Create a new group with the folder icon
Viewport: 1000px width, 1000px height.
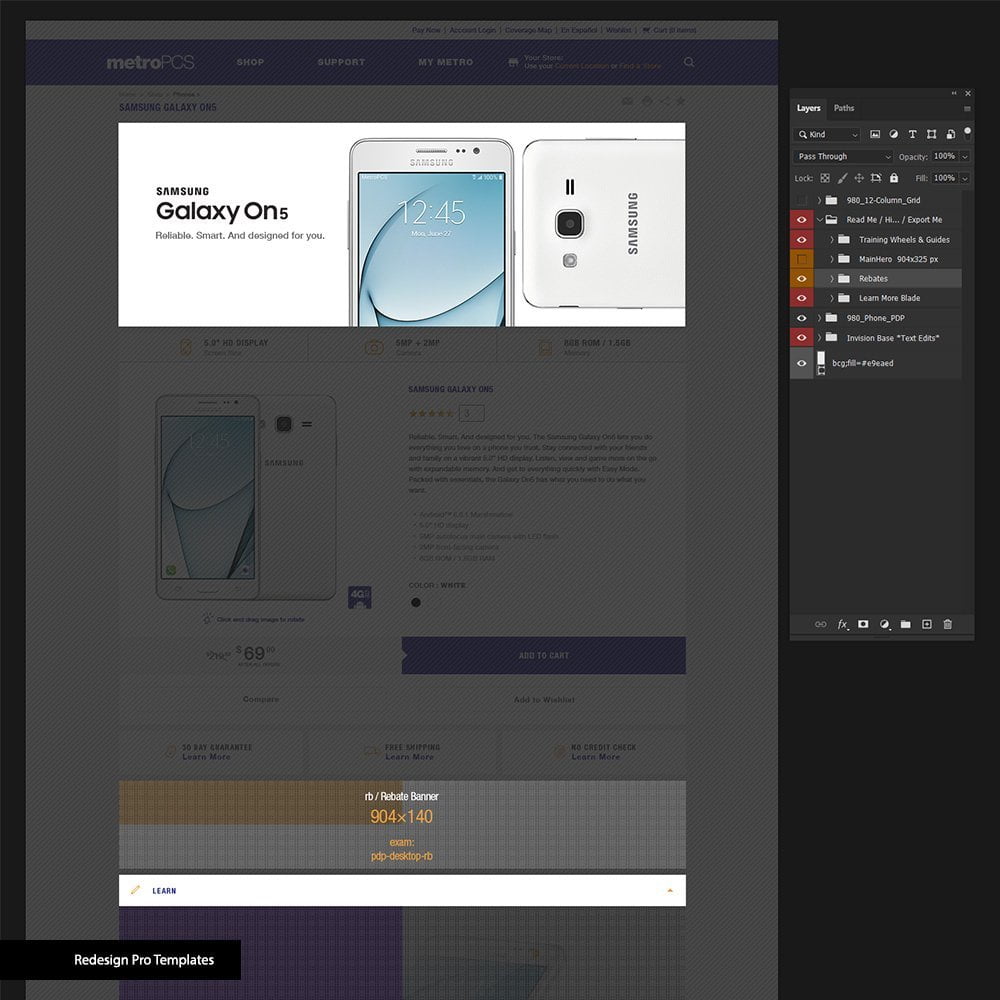(905, 624)
